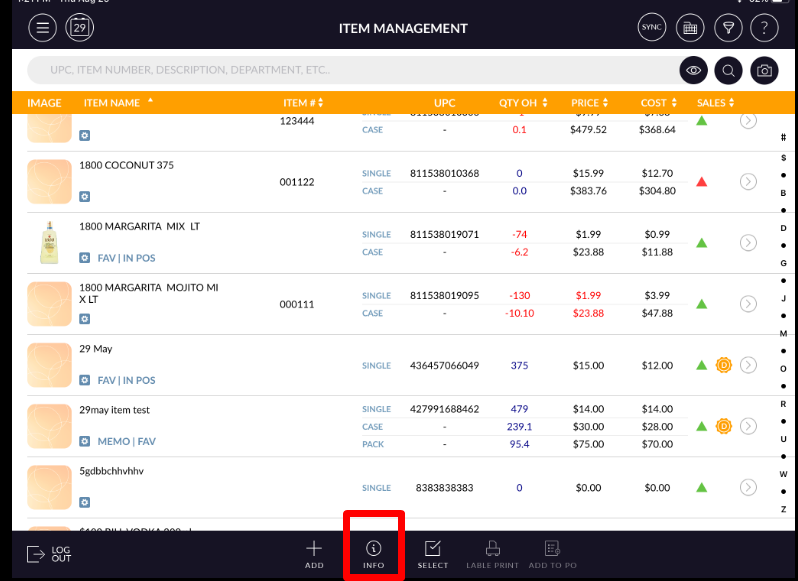The width and height of the screenshot is (798, 581).
Task: Open the calendar icon showing 29
Action: click(x=80, y=28)
